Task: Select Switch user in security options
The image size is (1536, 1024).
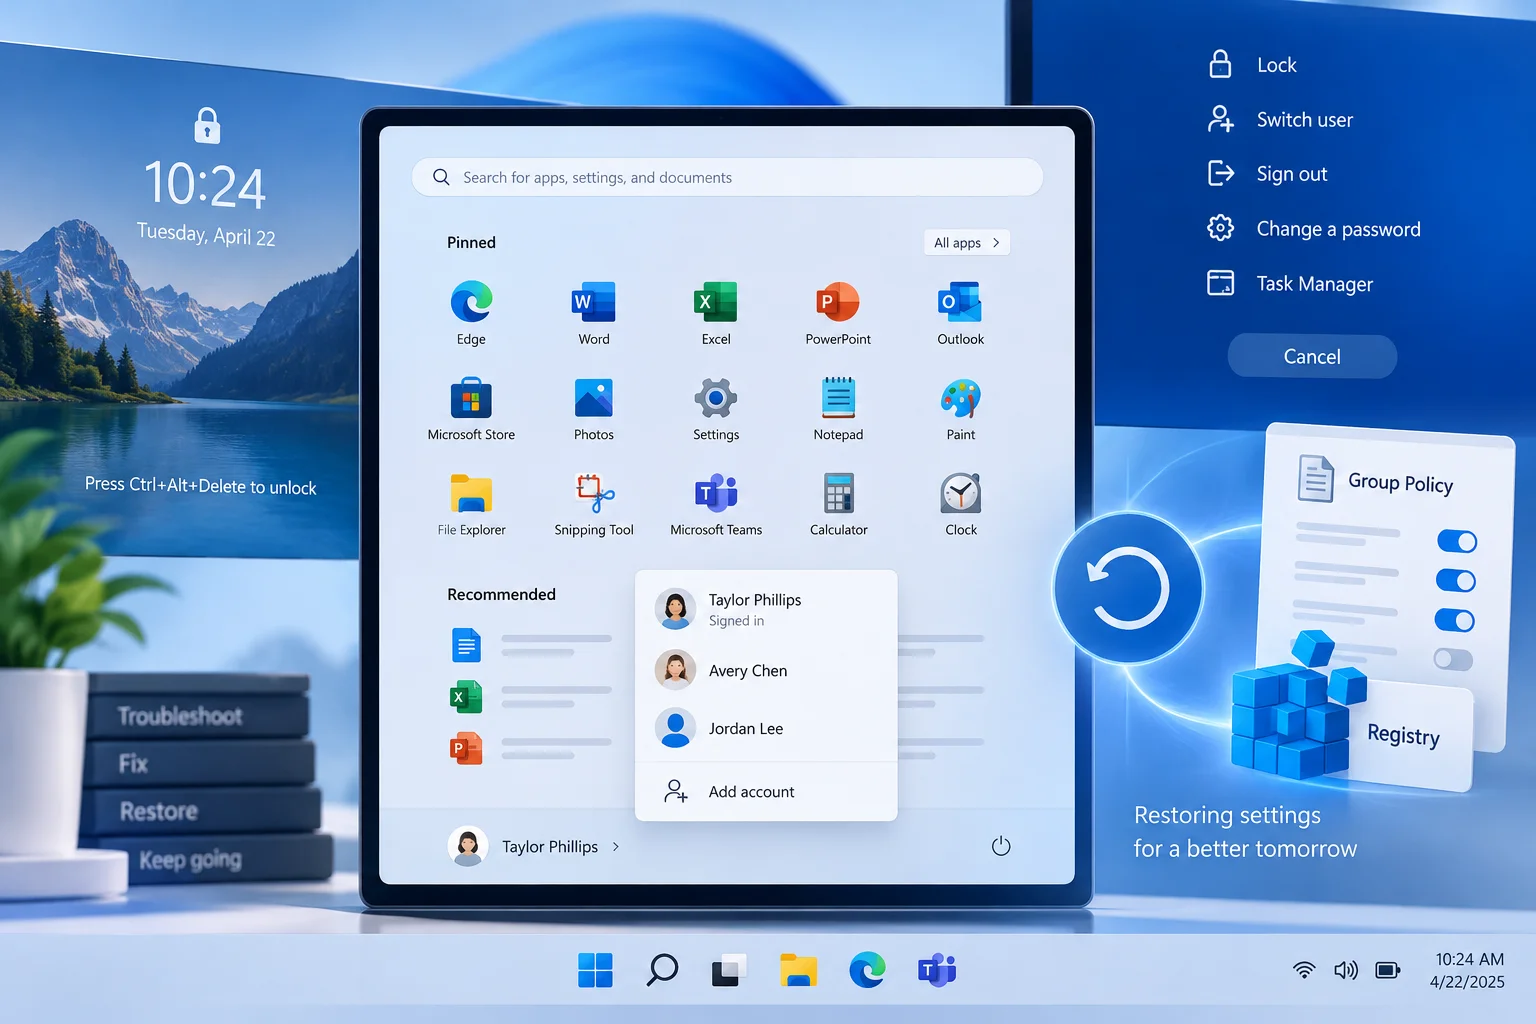Action: (1280, 119)
